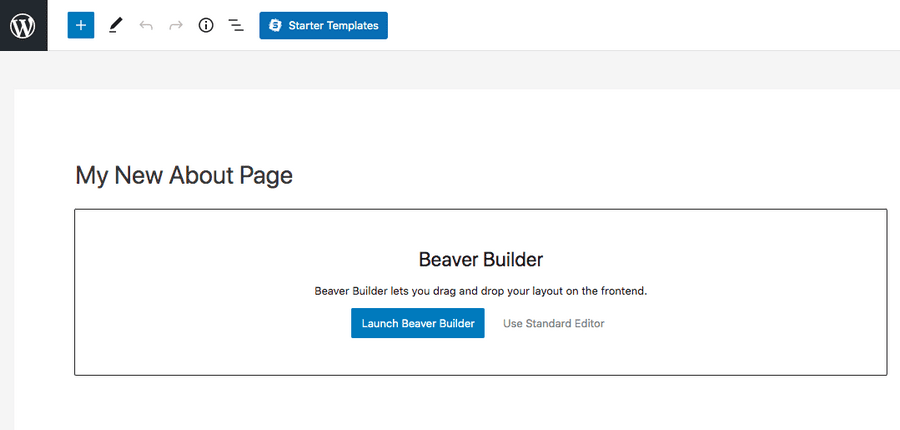This screenshot has height=430, width=900.
Task: Choose Use Standard Editor link
Action: pos(554,323)
